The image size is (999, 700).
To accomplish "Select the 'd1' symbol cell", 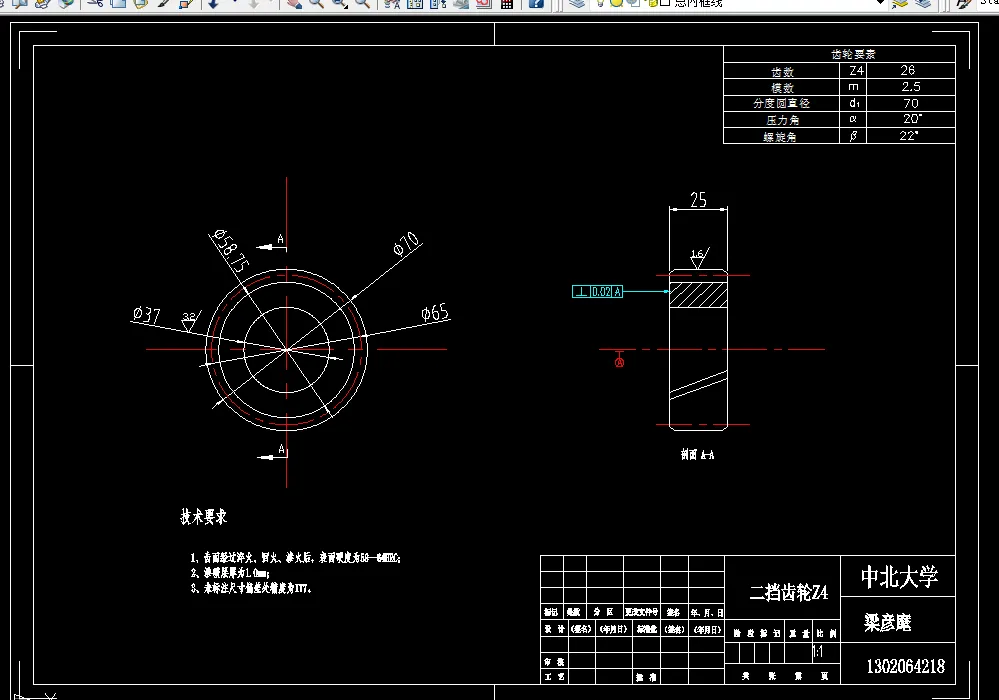I will pyautogui.click(x=854, y=103).
